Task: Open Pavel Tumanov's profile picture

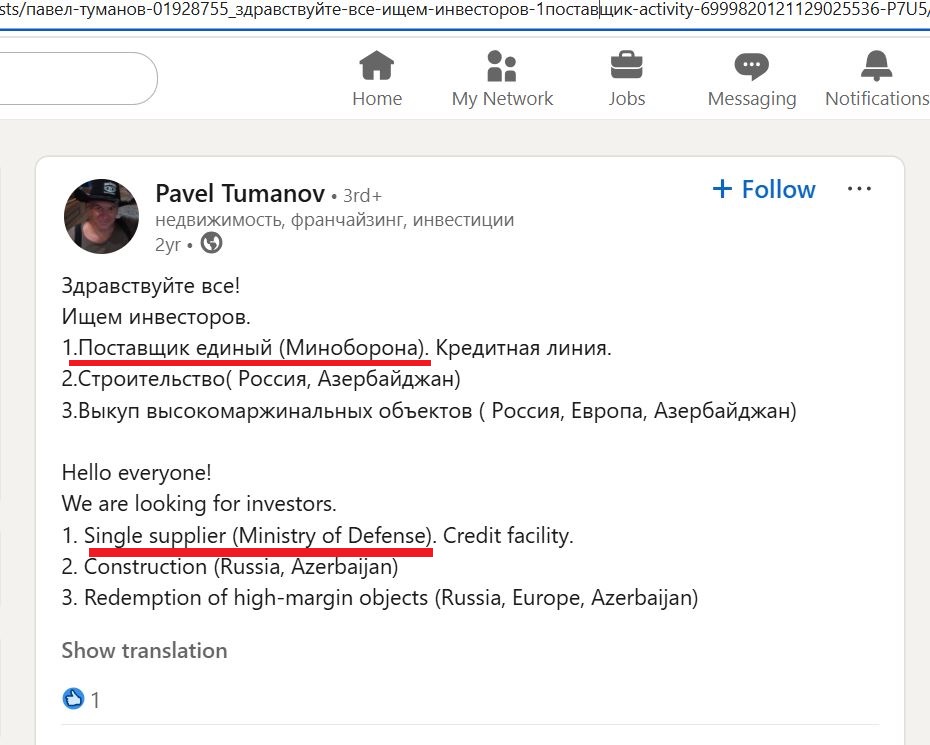Action: (101, 217)
